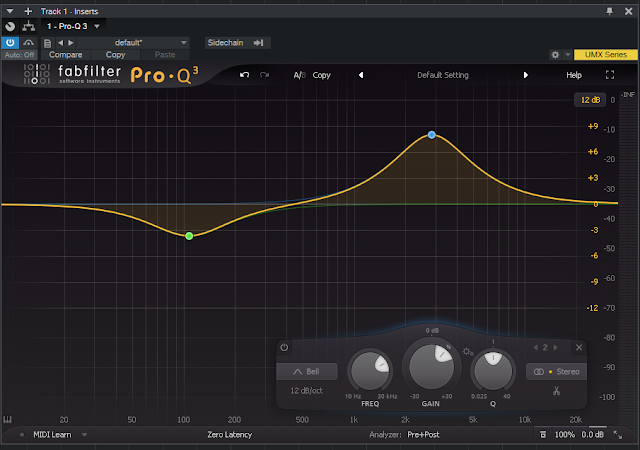Screen dimensions: 640x450
Task: Click Copy next to A/B
Action: point(322,75)
